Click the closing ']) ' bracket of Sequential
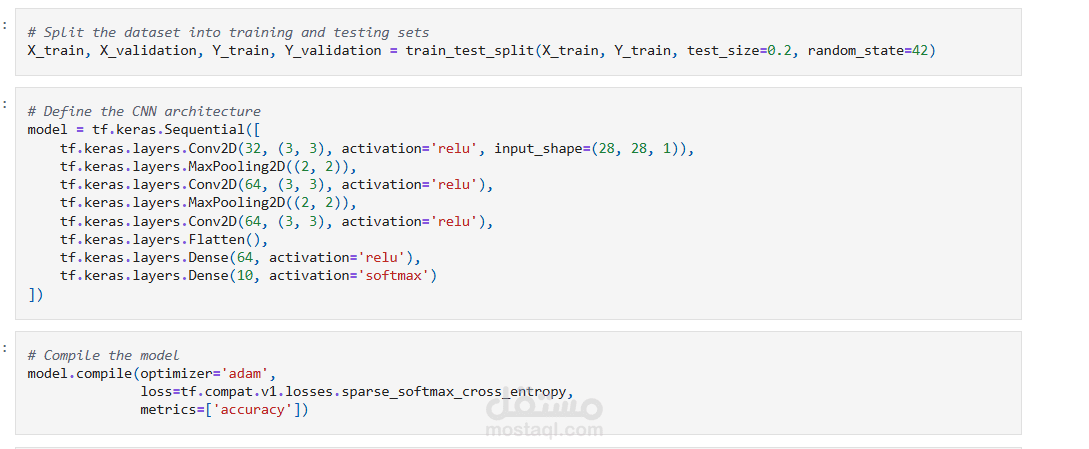1089x449 pixels. coord(35,294)
